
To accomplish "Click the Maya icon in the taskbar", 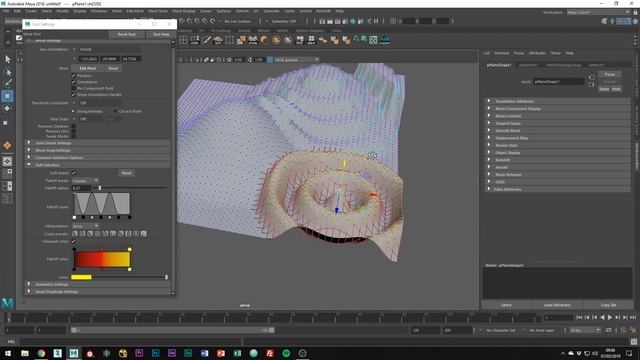I will point(73,353).
